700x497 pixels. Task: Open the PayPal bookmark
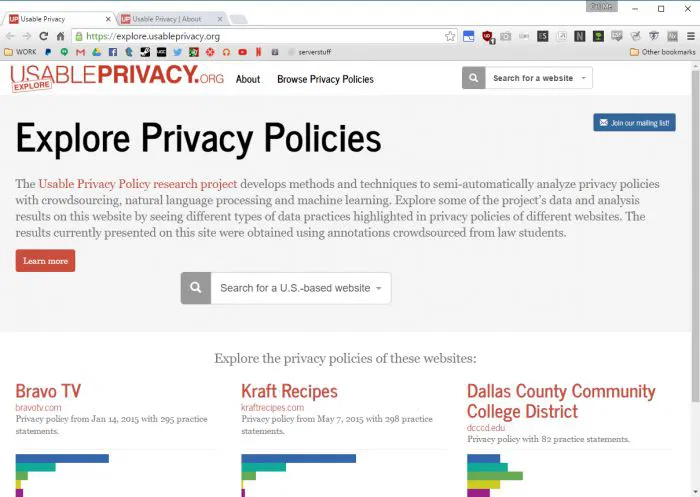tap(48, 52)
